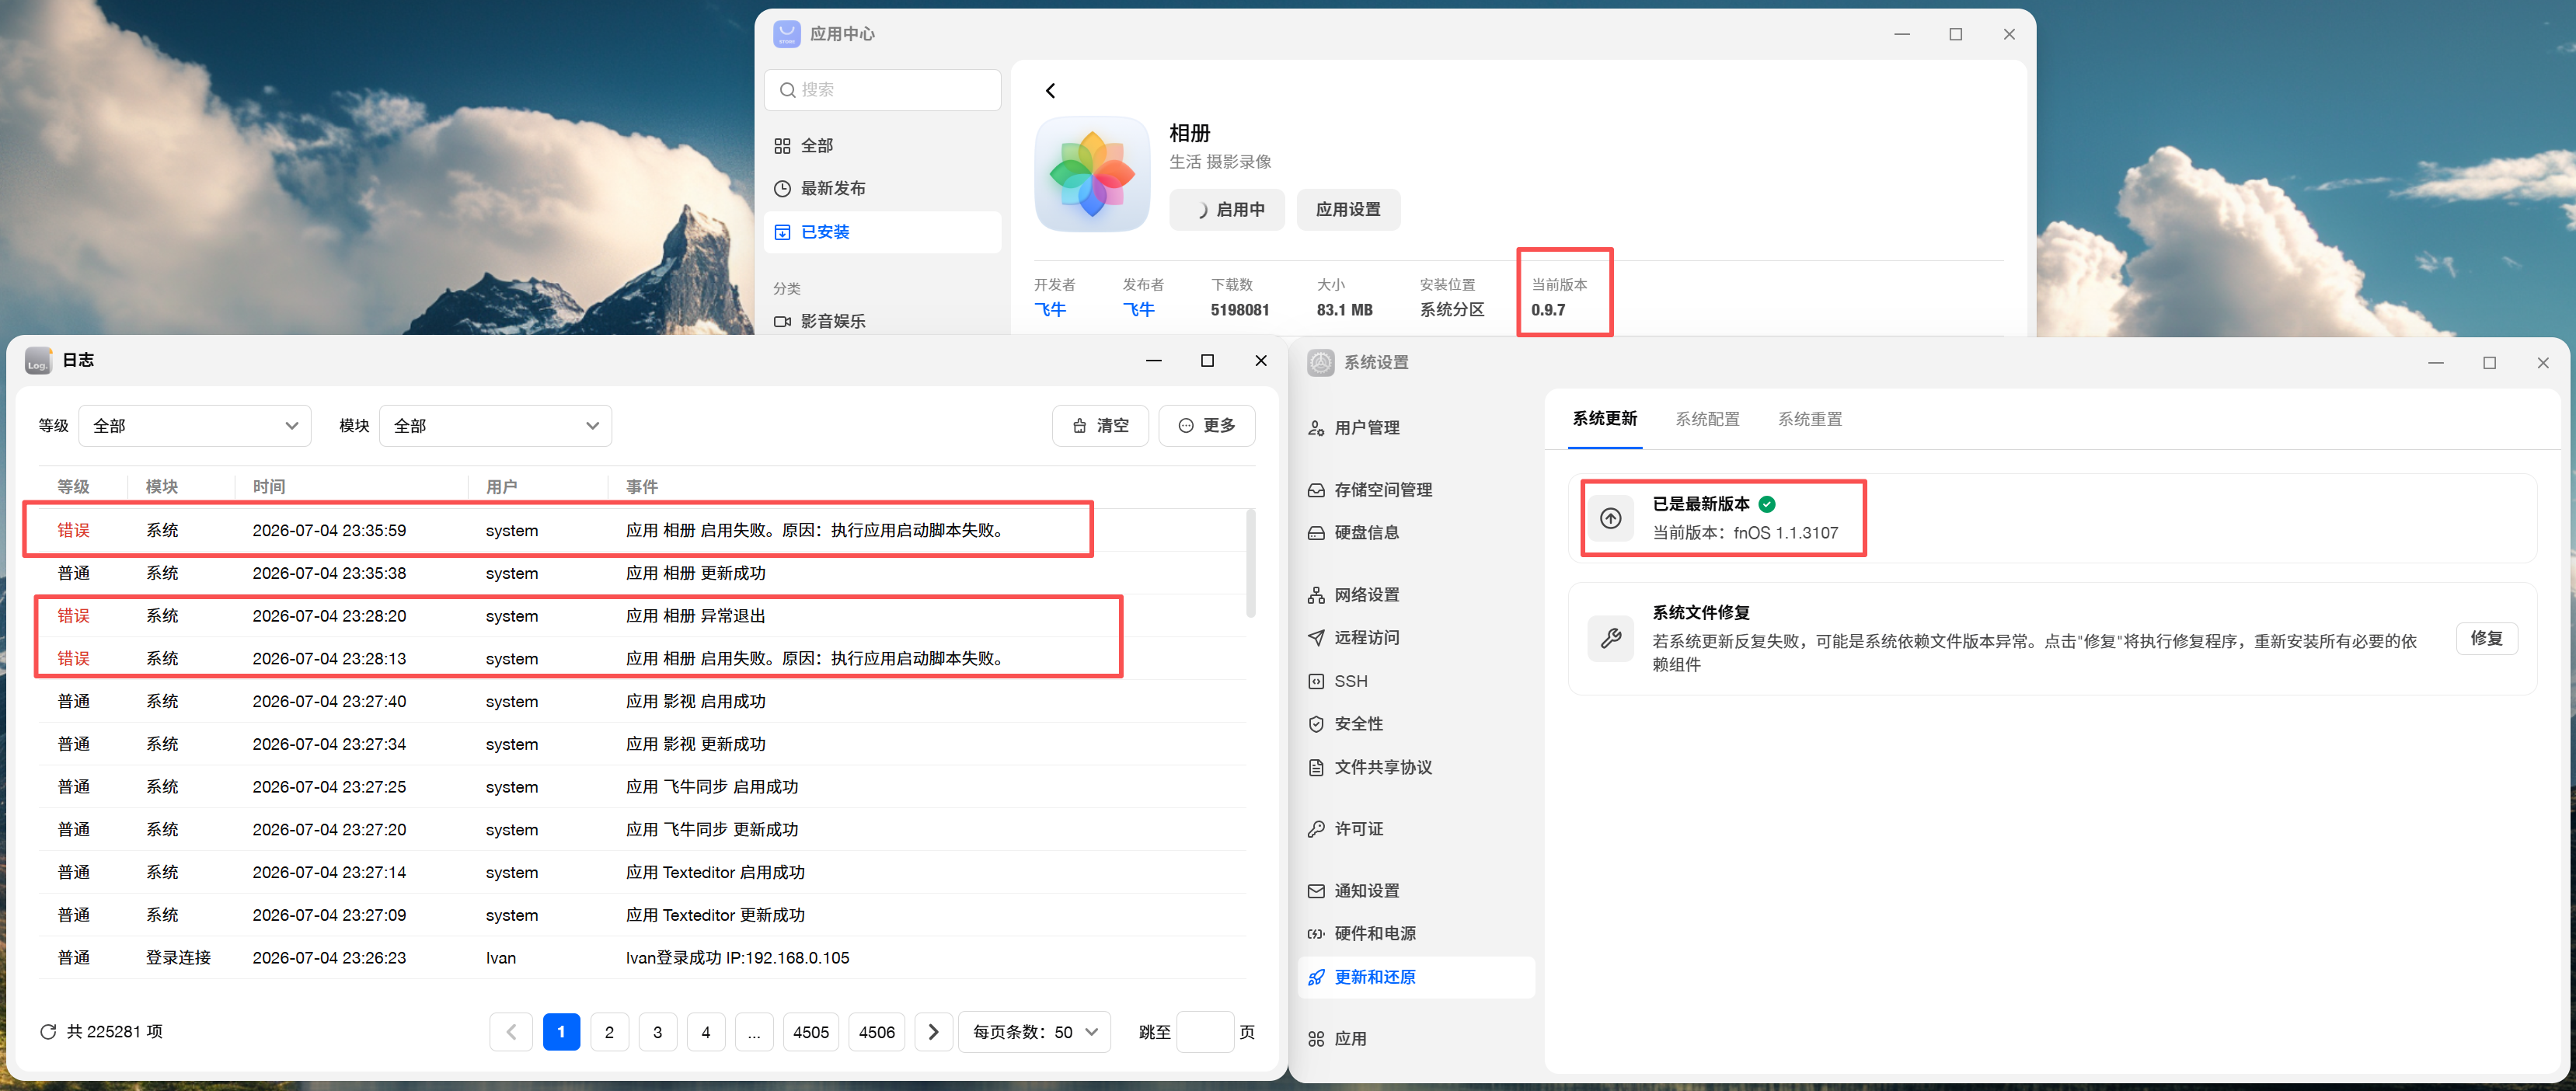Viewport: 2576px width, 1091px height.
Task: Go back using the left chevron arrow
Action: 1050,91
